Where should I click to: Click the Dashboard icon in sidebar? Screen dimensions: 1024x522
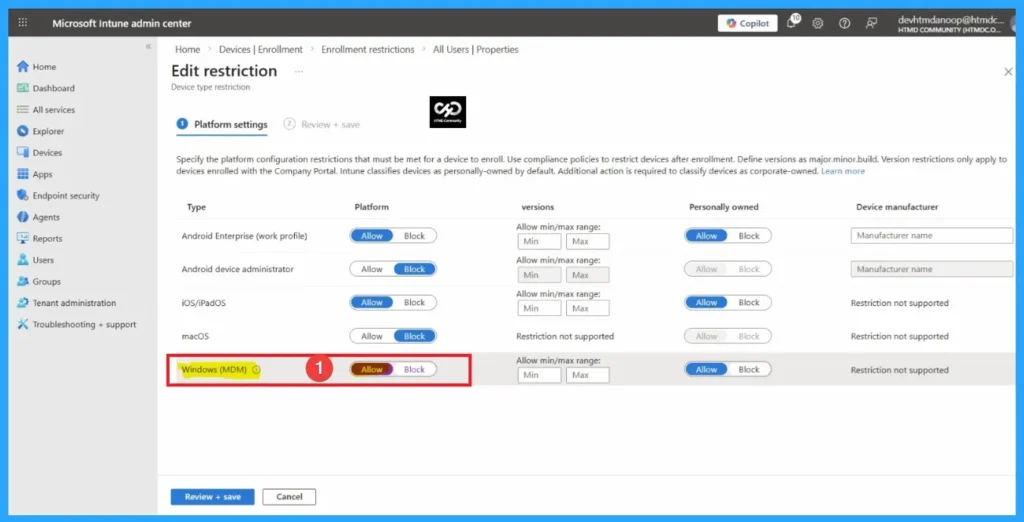(23, 88)
